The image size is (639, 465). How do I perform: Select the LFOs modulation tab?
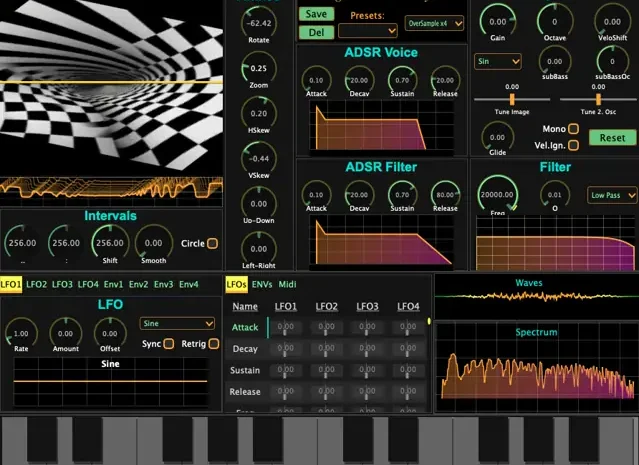[x=236, y=284]
